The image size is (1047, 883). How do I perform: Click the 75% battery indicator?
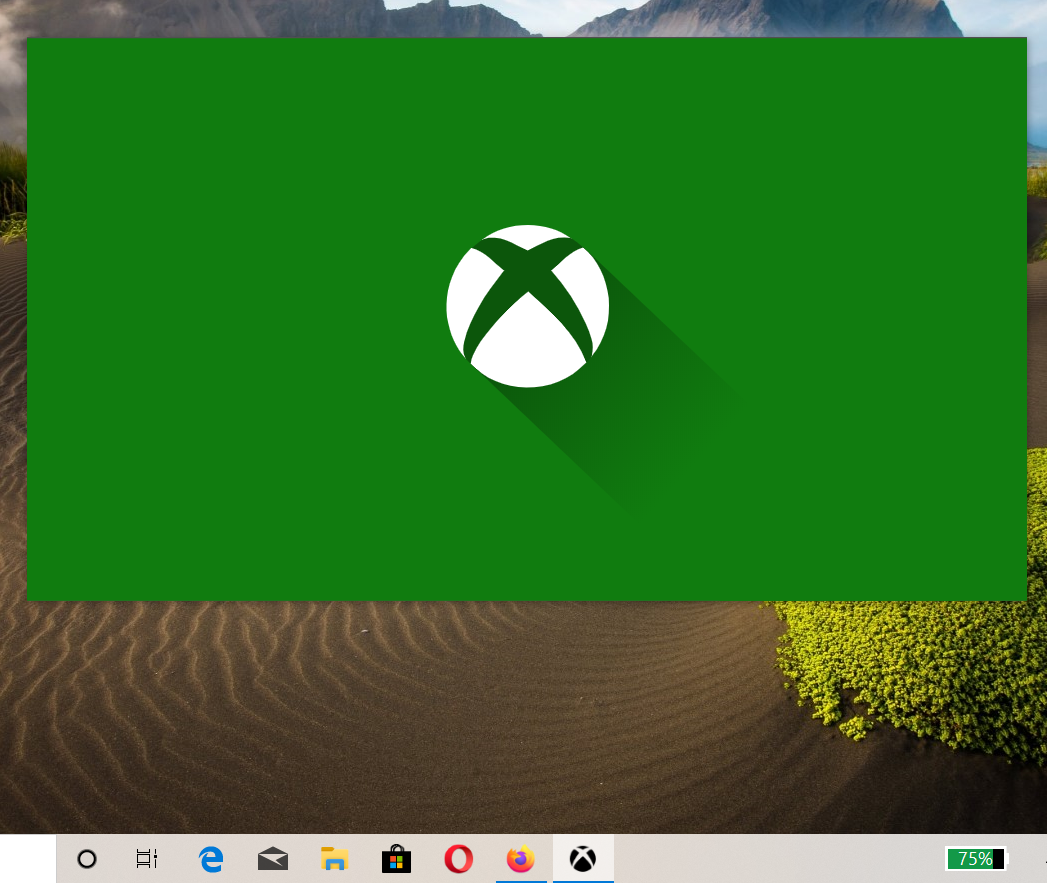976,859
